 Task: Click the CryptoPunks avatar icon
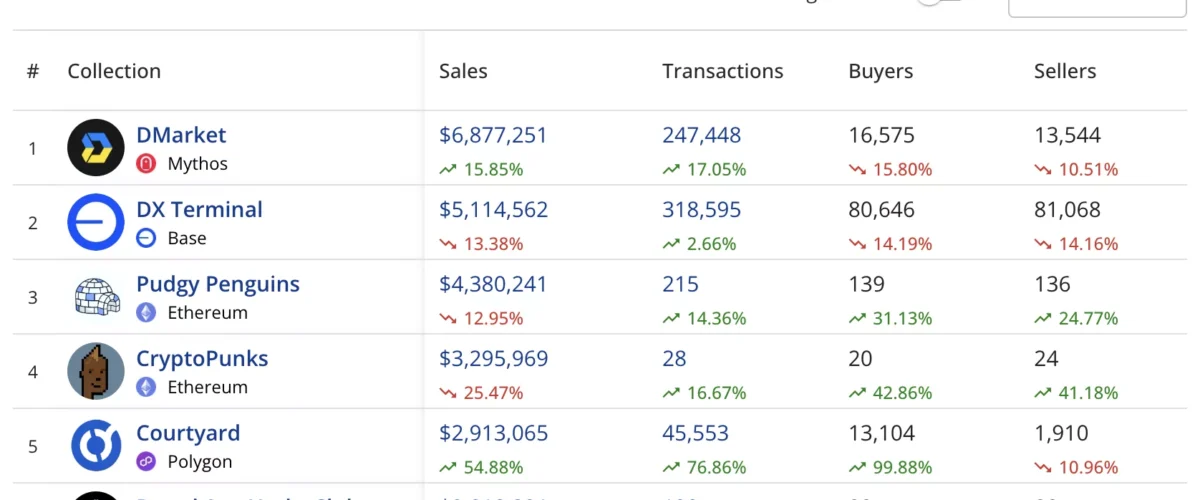[96, 371]
